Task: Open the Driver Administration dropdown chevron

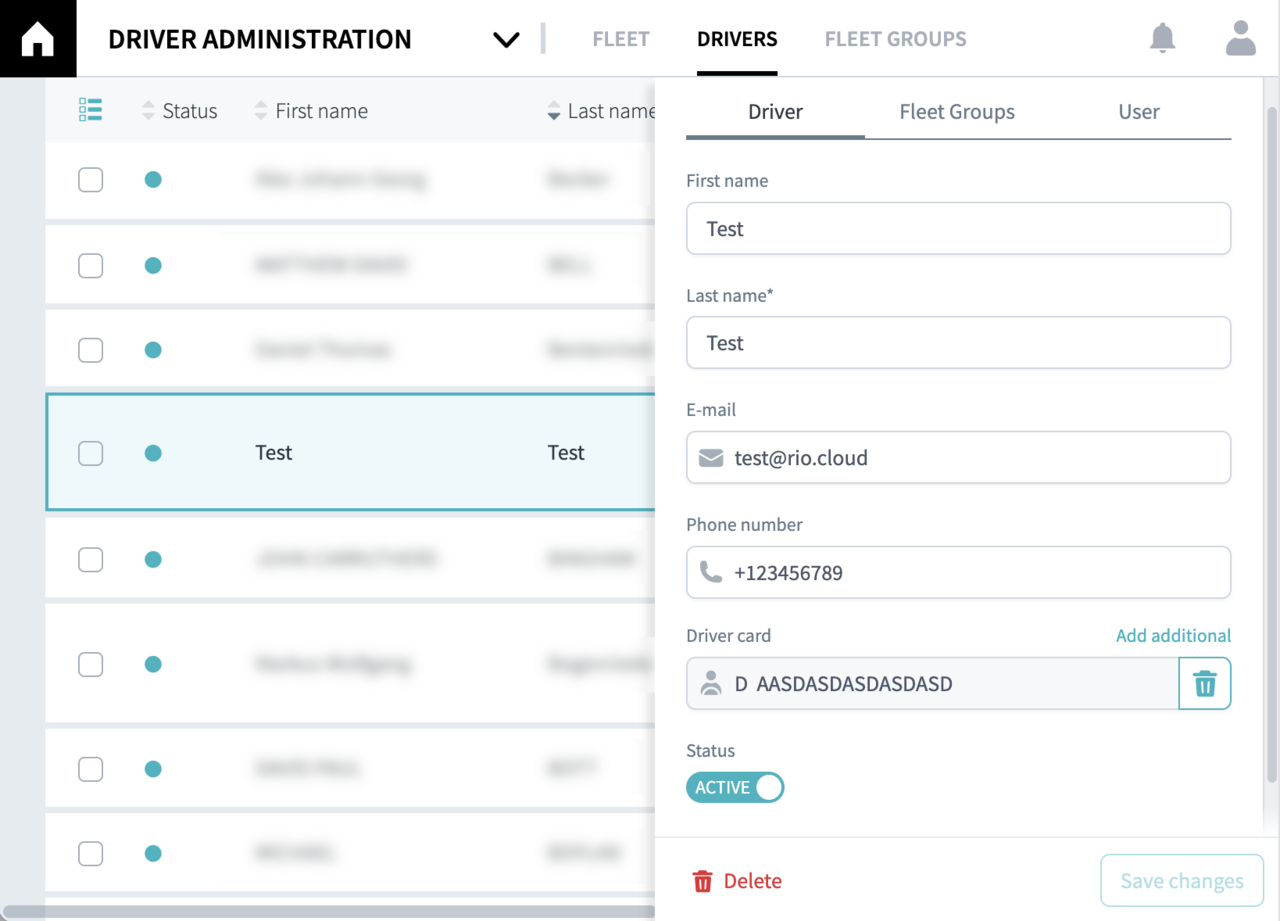Action: [x=506, y=39]
